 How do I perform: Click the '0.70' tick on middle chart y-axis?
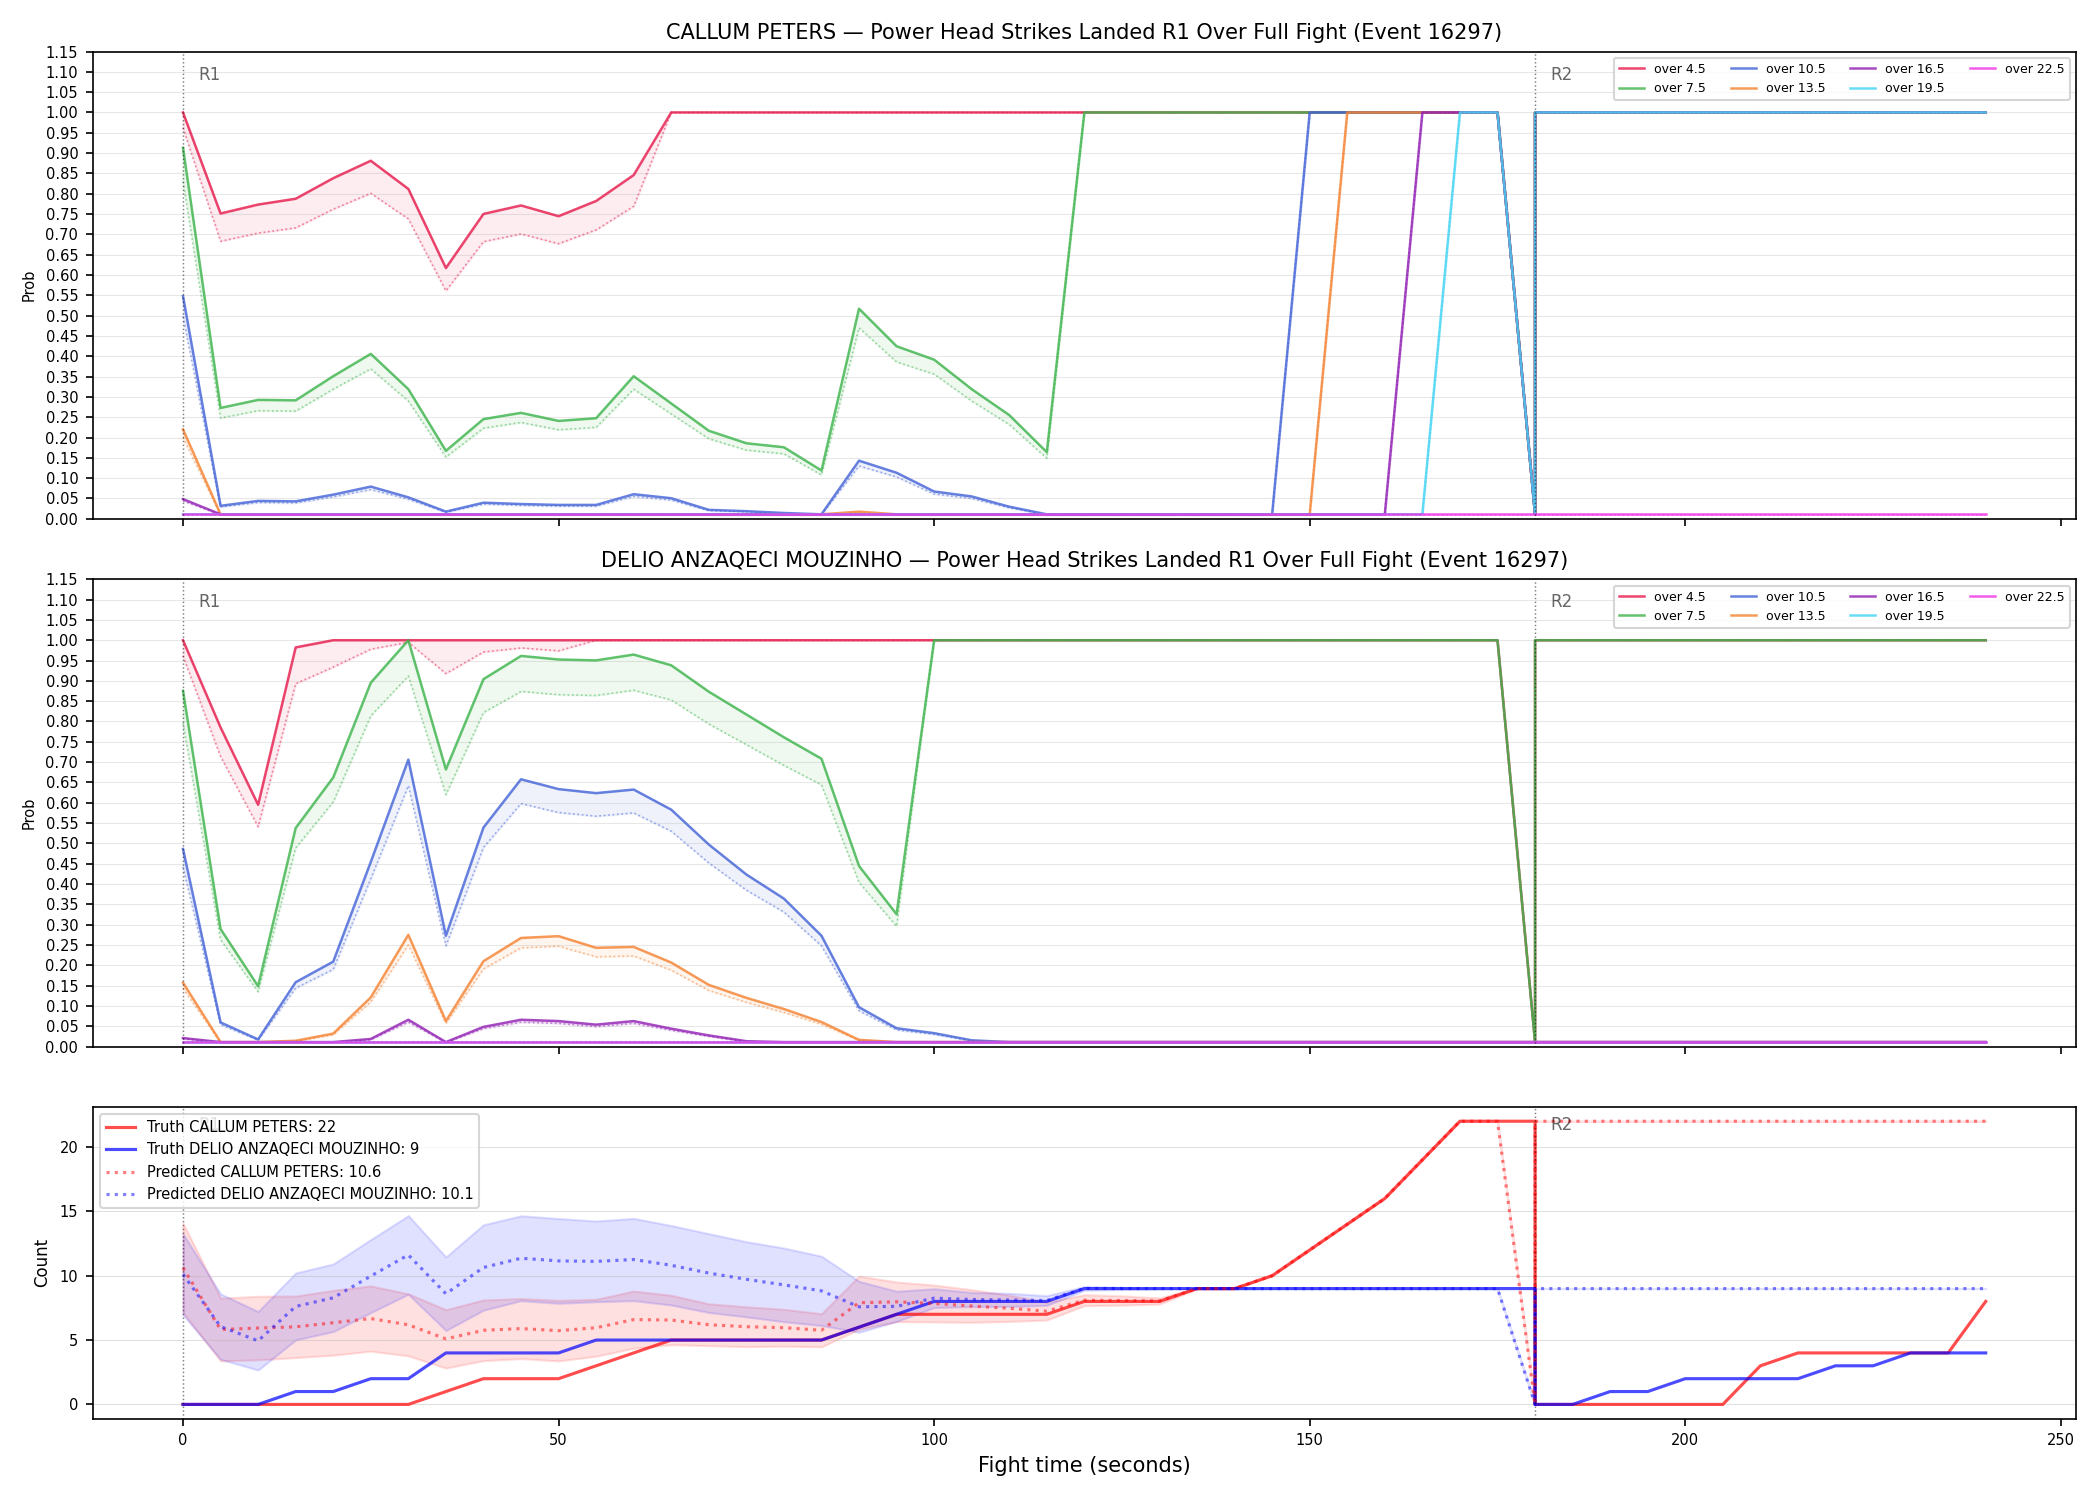coord(62,763)
